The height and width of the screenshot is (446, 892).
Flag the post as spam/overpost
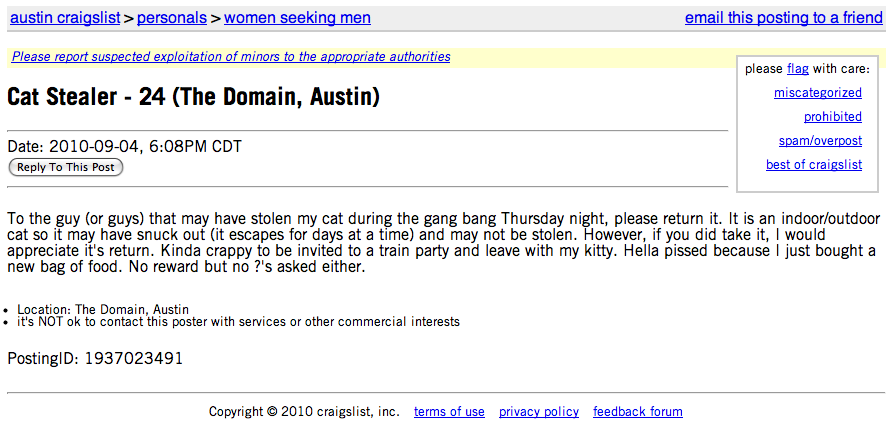pyautogui.click(x=820, y=141)
